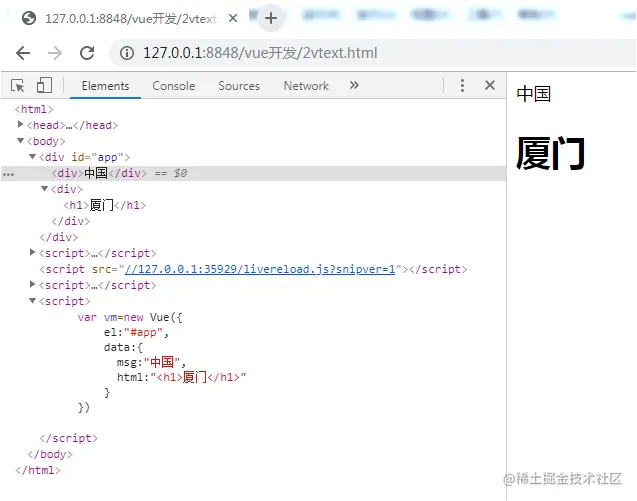The image size is (637, 501).
Task: Collapse the body element node
Action: click(x=20, y=141)
